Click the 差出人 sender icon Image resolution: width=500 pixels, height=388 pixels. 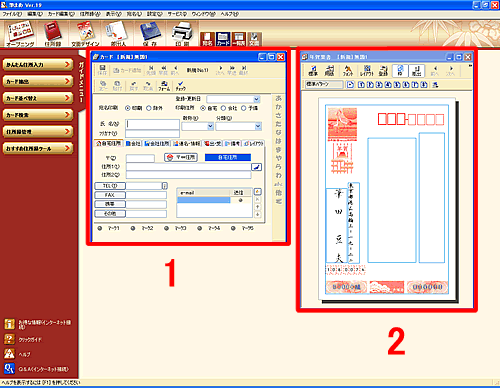tap(118, 34)
